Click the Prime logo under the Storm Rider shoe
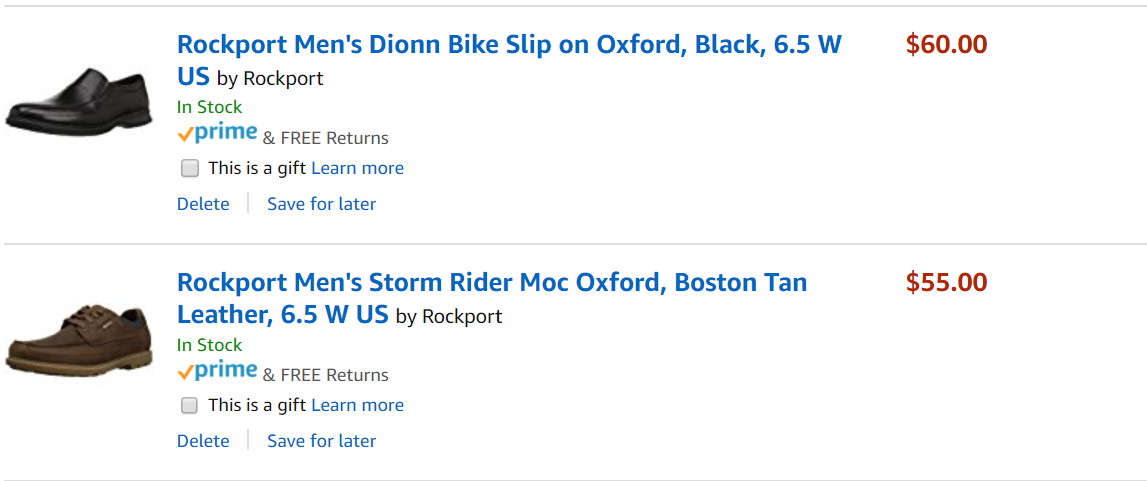This screenshot has width=1147, height=481. [217, 372]
